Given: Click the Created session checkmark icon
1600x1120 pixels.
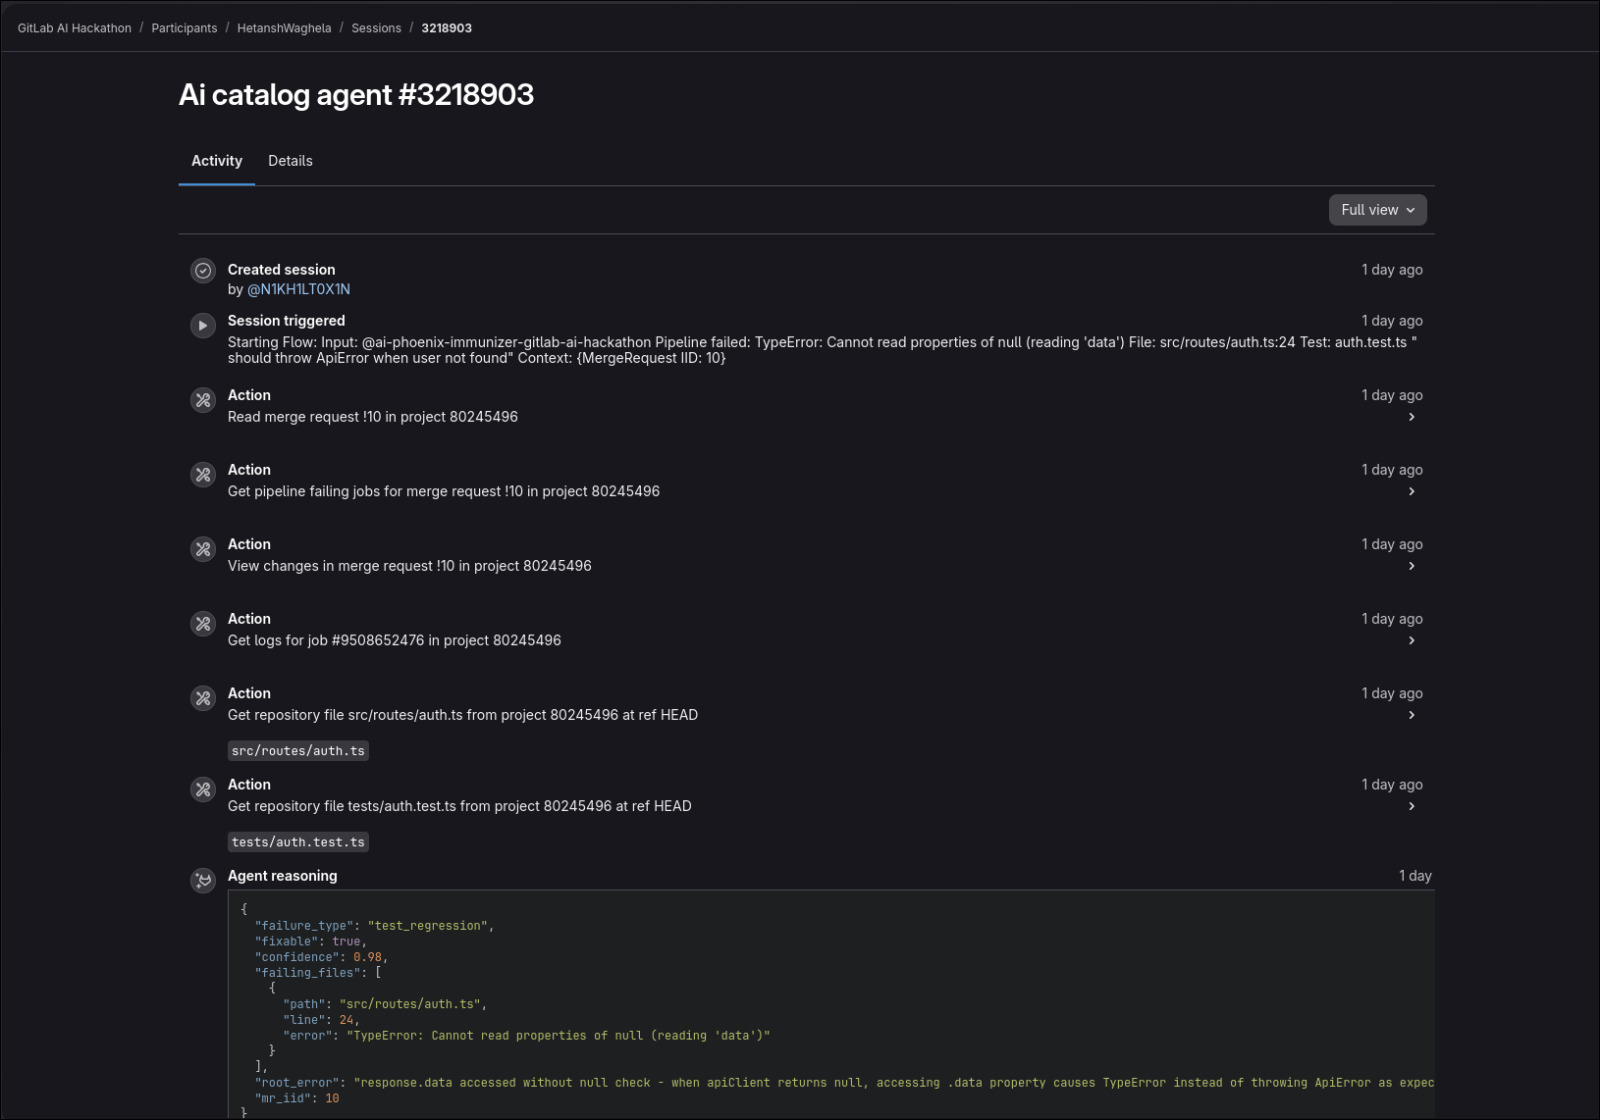Looking at the screenshot, I should point(203,270).
